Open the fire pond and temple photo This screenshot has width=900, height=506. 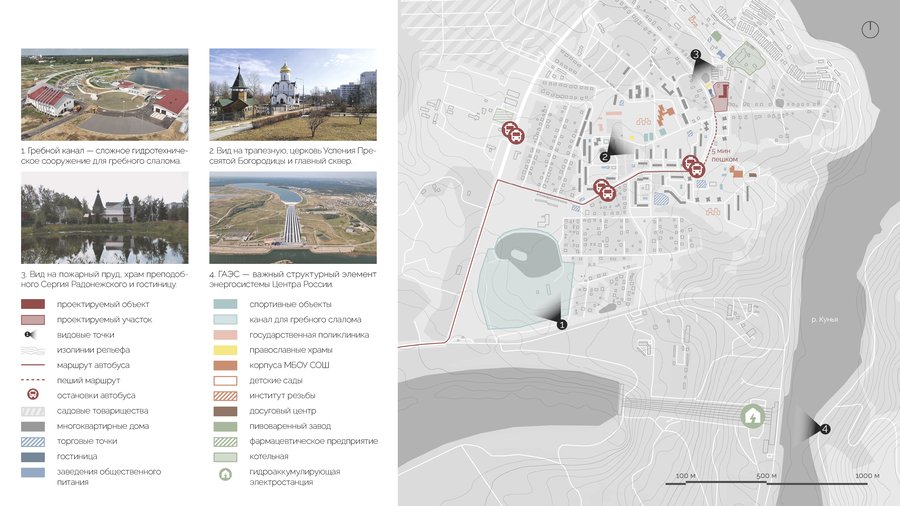click(x=104, y=217)
